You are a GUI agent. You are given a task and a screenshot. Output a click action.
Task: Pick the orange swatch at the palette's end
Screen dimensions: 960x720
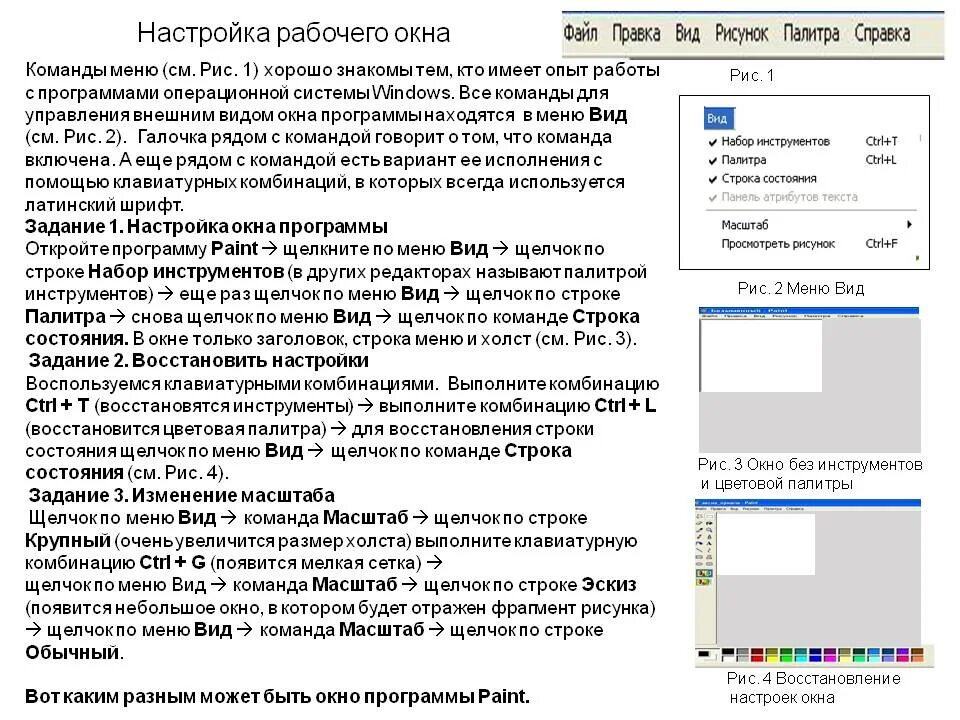click(x=917, y=659)
